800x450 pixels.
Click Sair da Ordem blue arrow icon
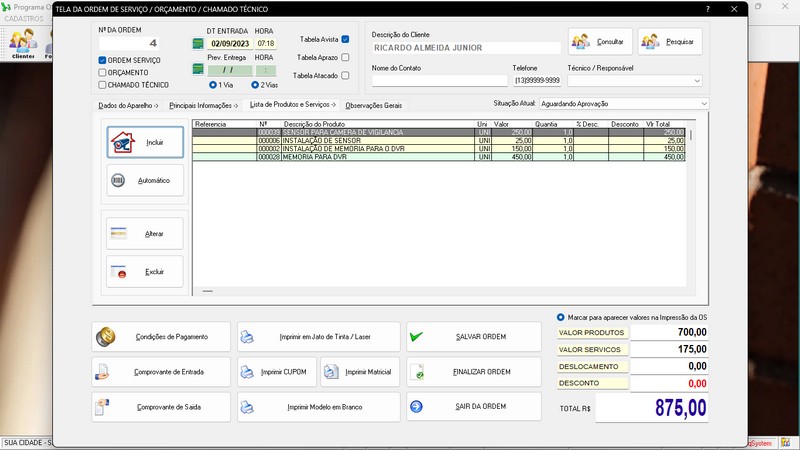pos(417,407)
